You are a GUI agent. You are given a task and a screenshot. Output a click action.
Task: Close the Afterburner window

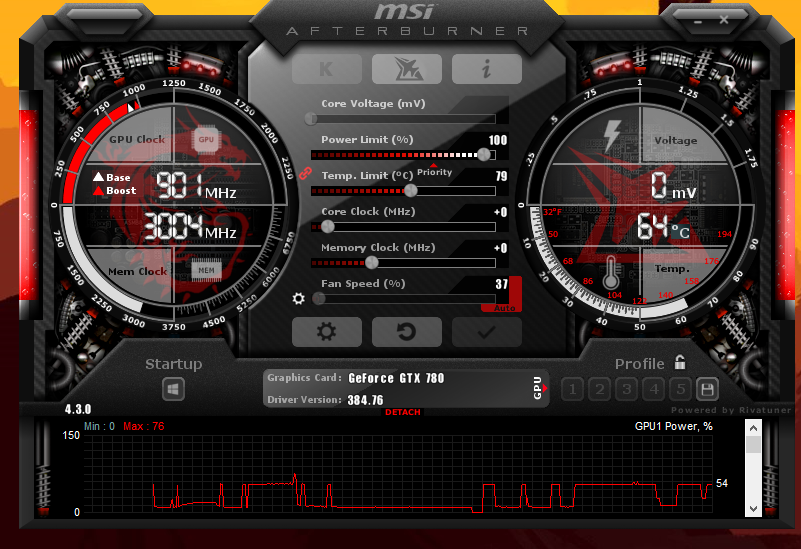click(x=724, y=20)
